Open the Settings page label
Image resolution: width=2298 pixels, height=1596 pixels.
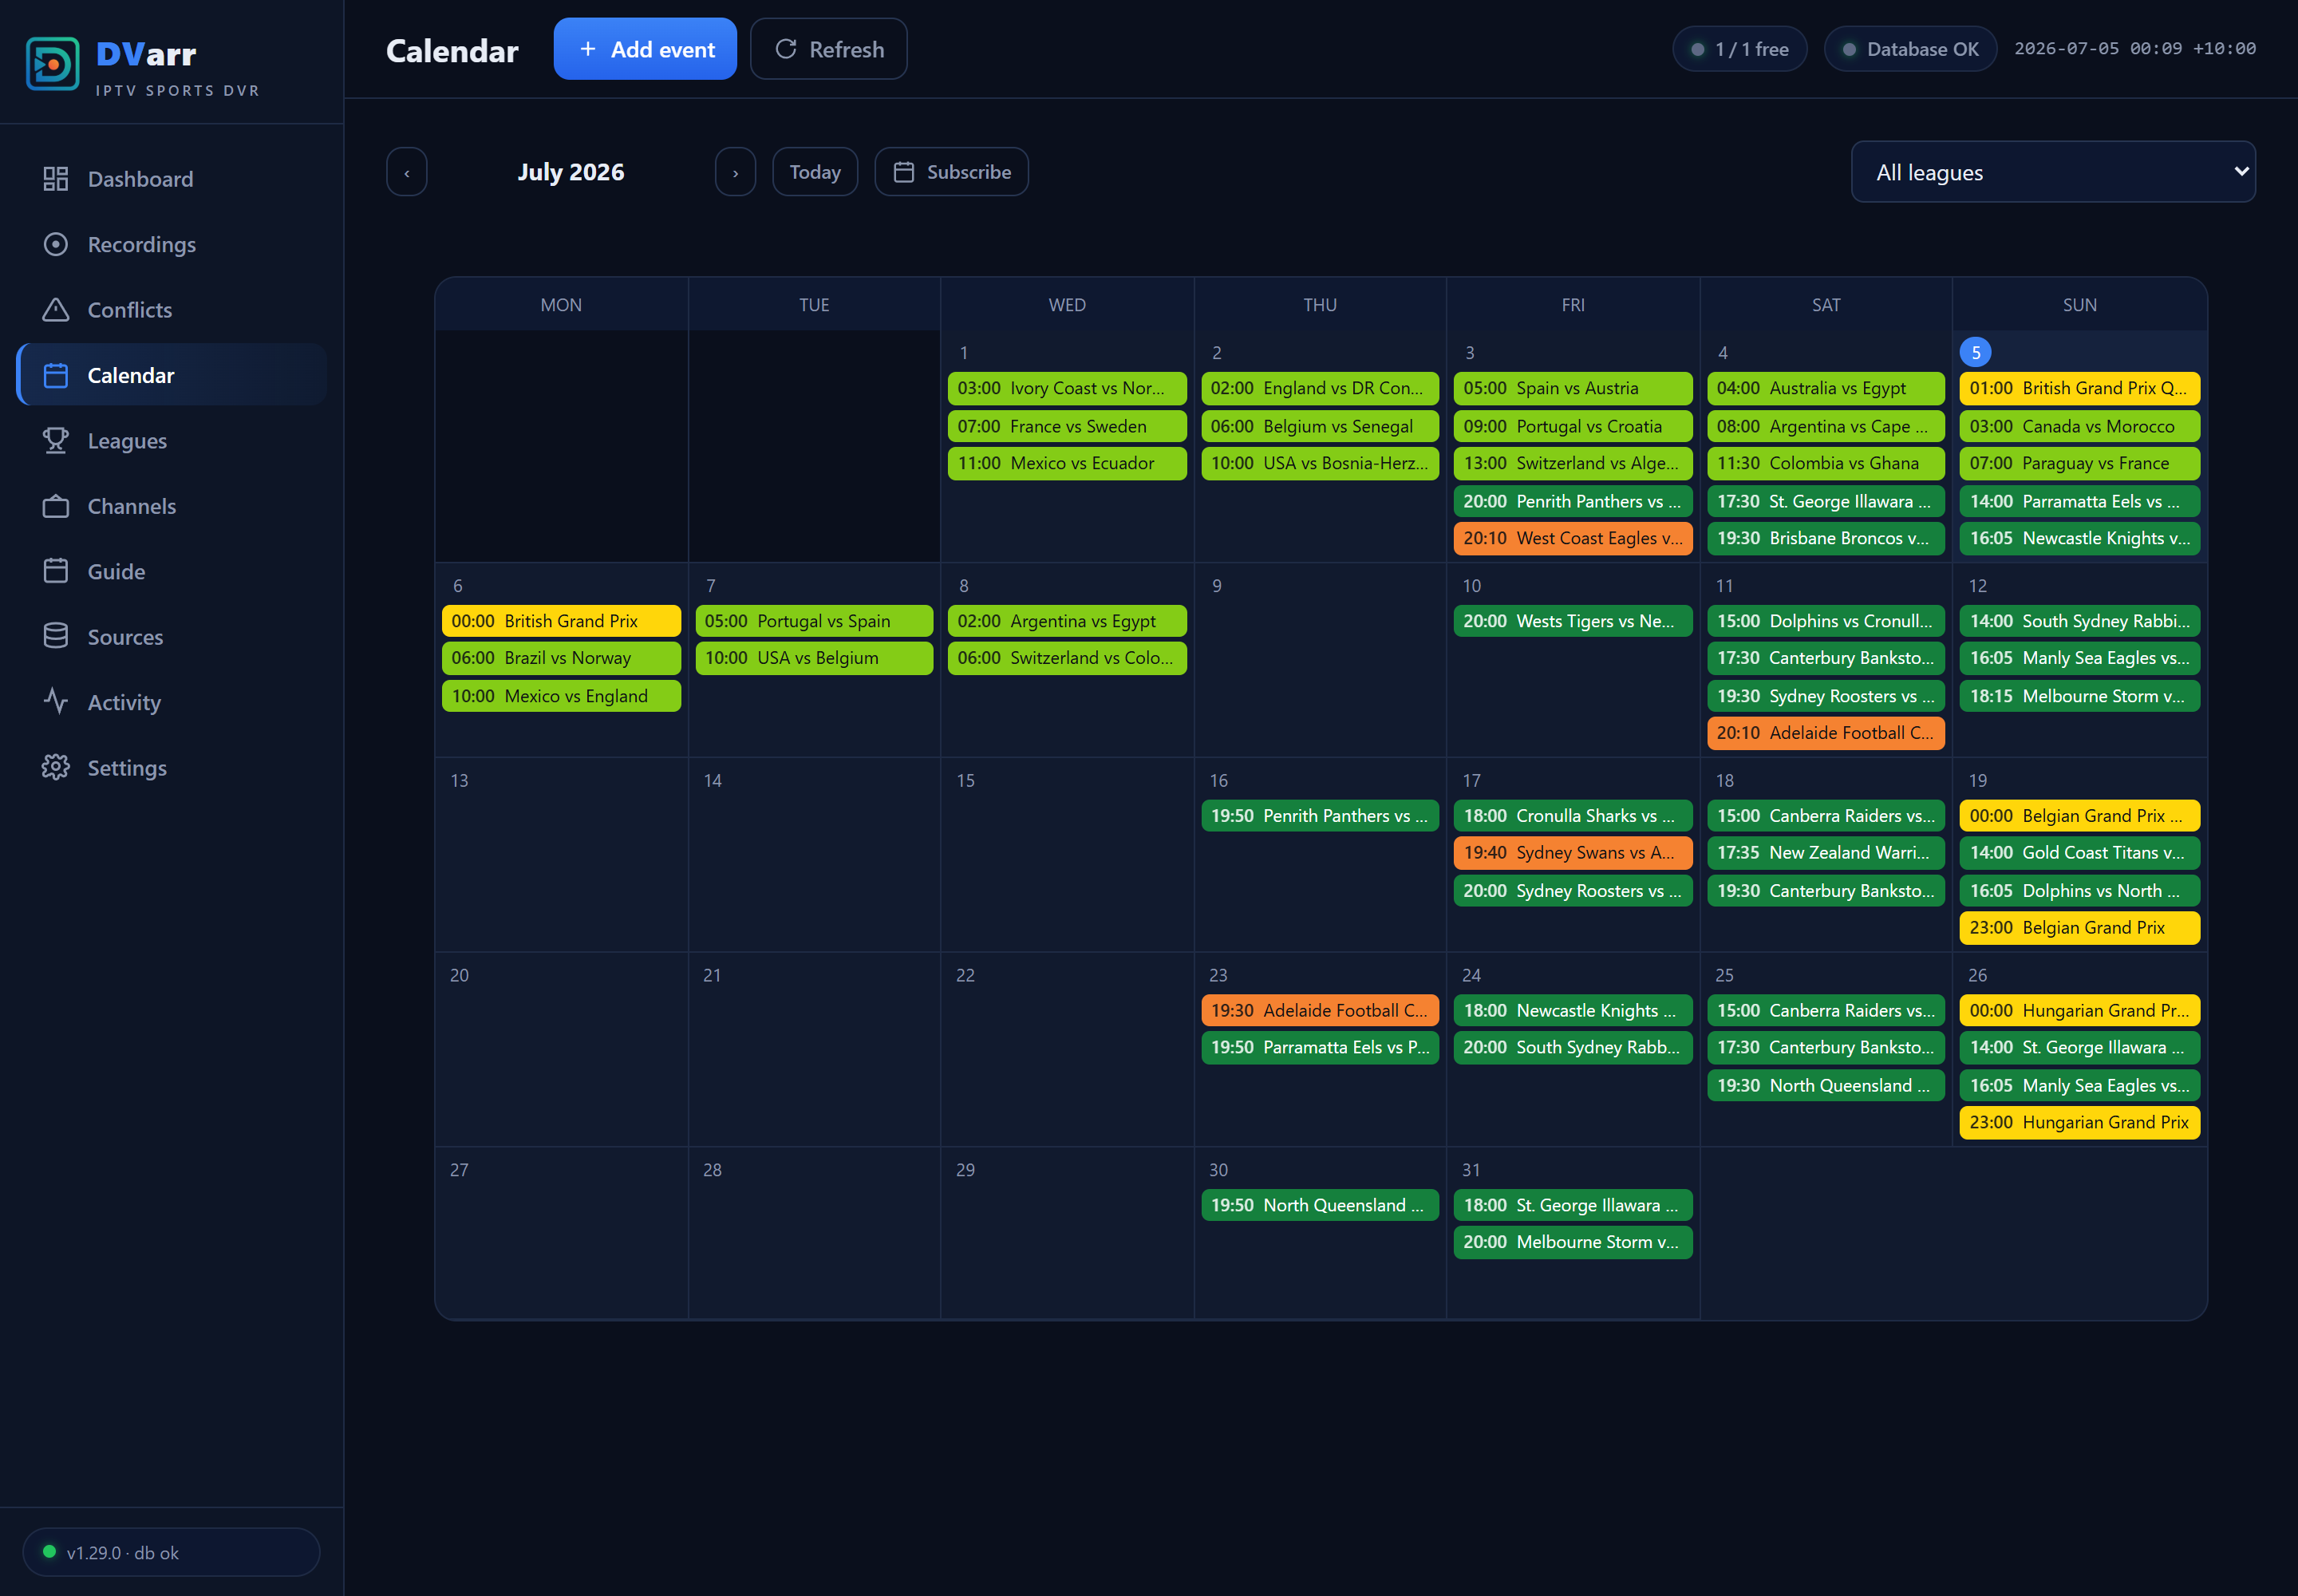pyautogui.click(x=127, y=768)
